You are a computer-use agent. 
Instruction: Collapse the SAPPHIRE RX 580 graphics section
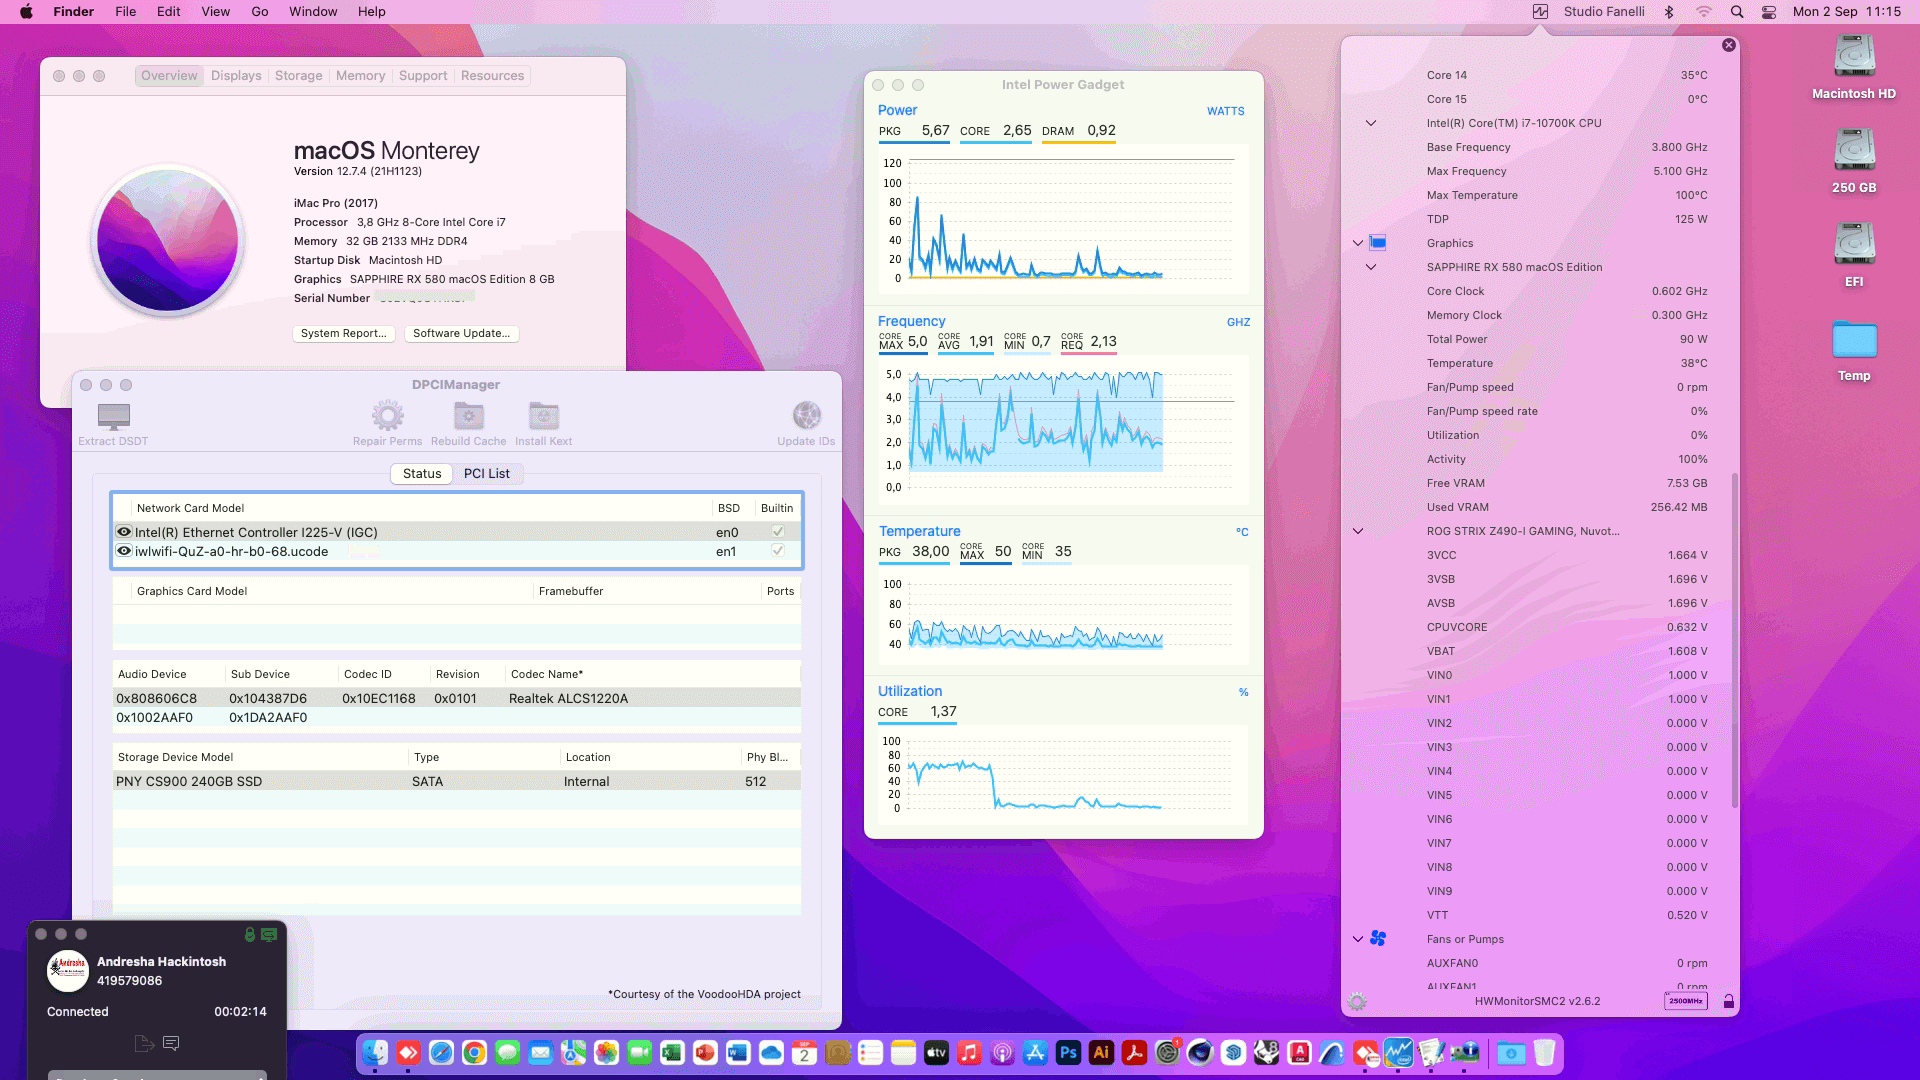pyautogui.click(x=1369, y=267)
